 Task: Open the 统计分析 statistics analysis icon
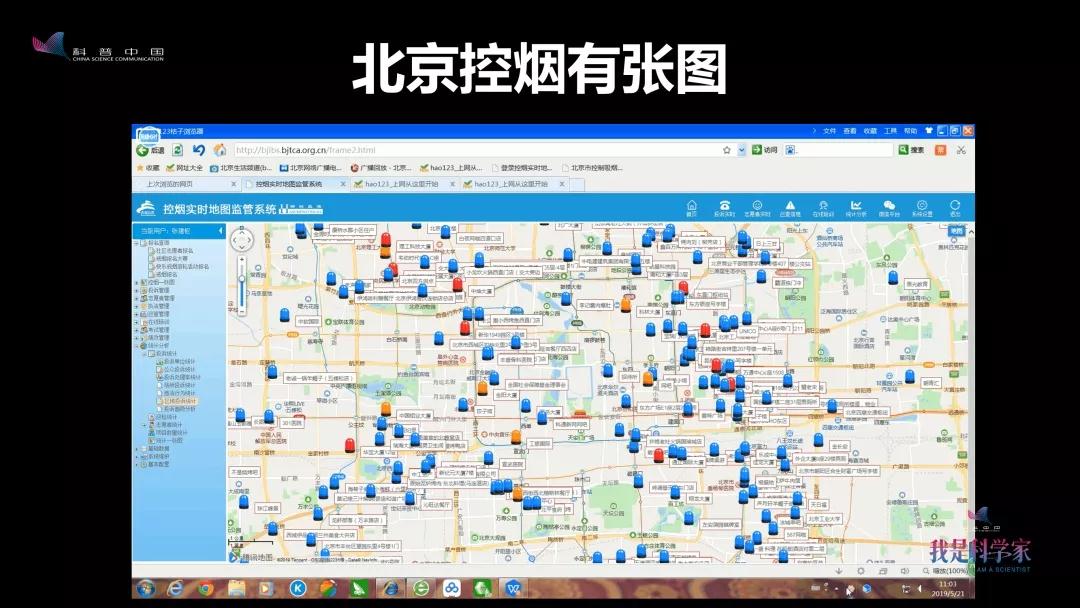click(x=857, y=204)
